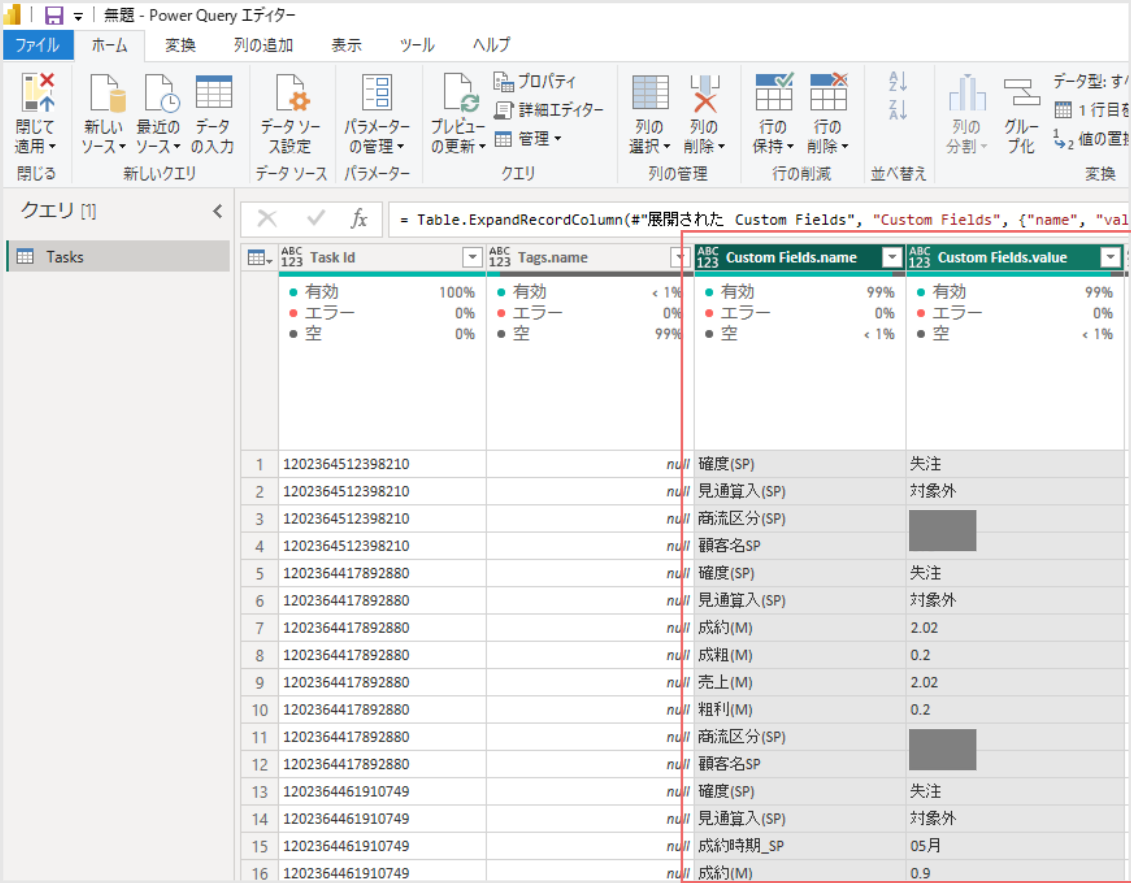The image size is (1131, 883).
Task: Switch to the Transform (変換) tab
Action: point(180,45)
